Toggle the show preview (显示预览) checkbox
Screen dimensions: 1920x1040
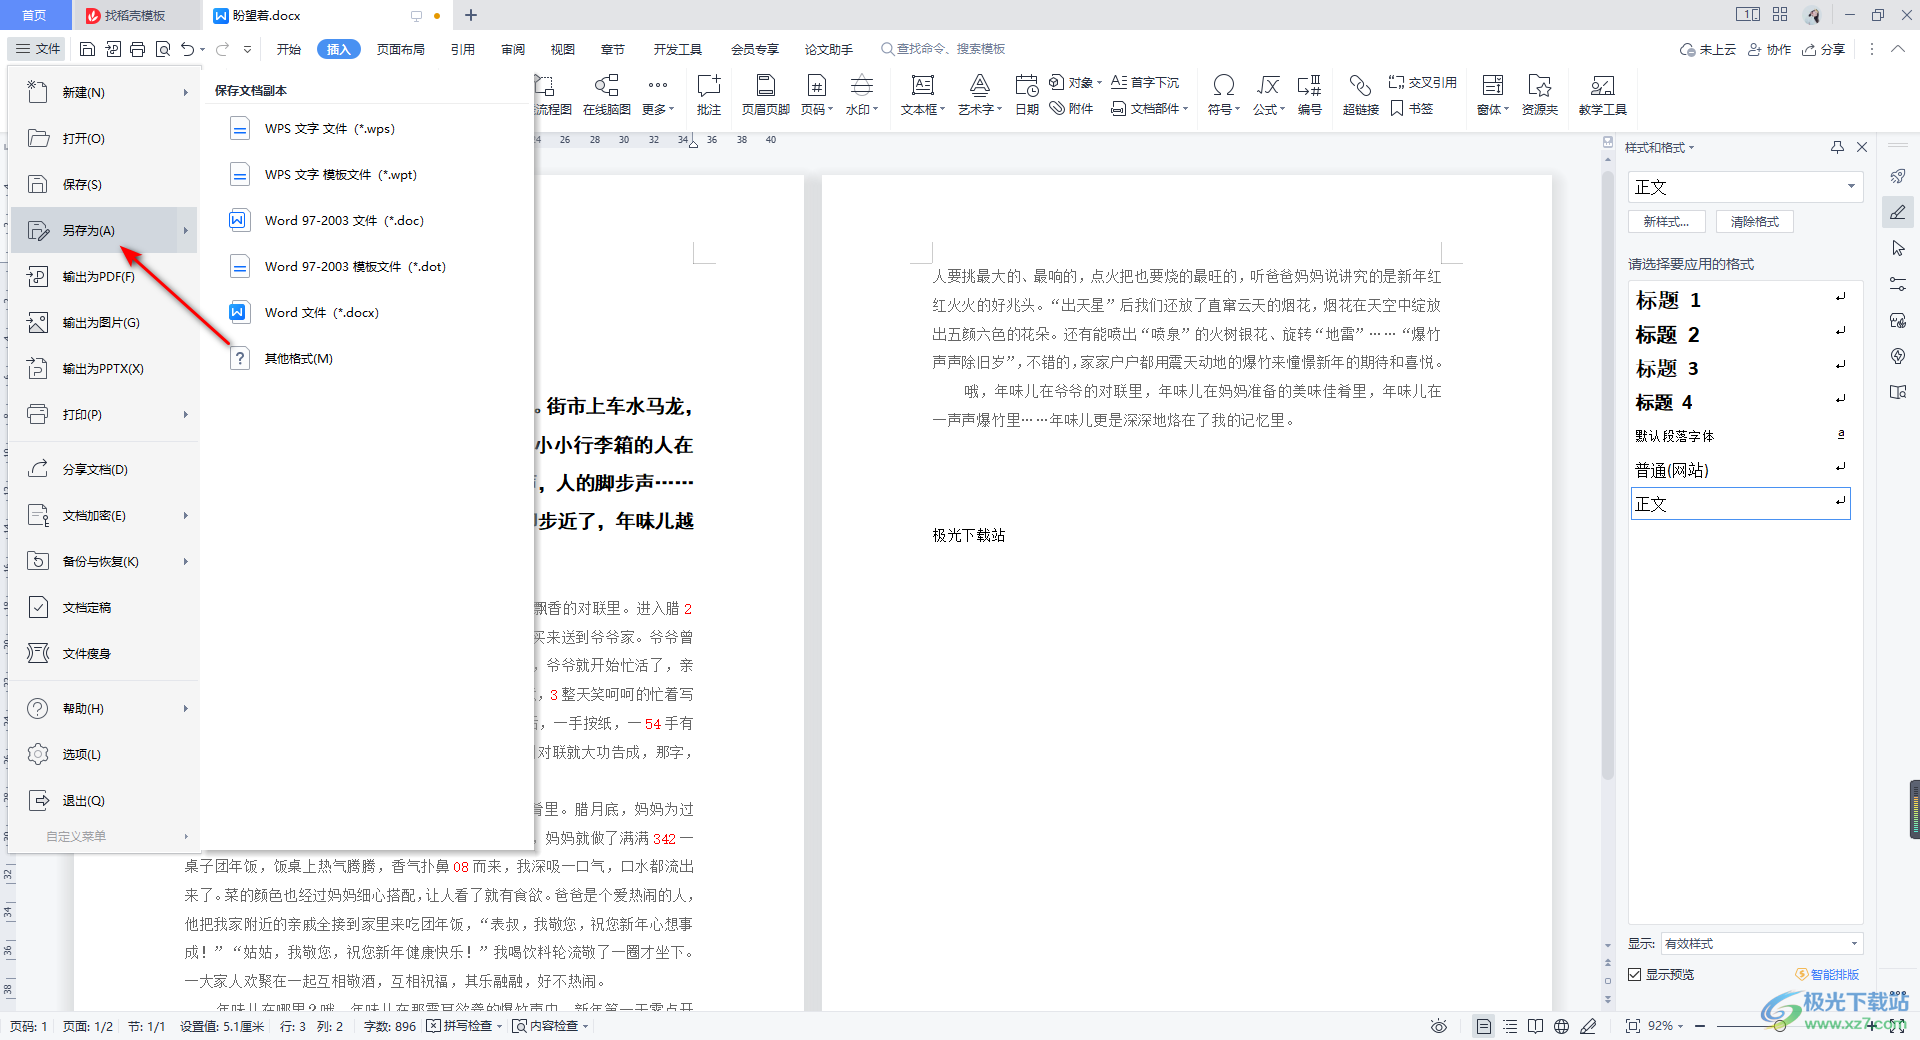click(x=1635, y=974)
